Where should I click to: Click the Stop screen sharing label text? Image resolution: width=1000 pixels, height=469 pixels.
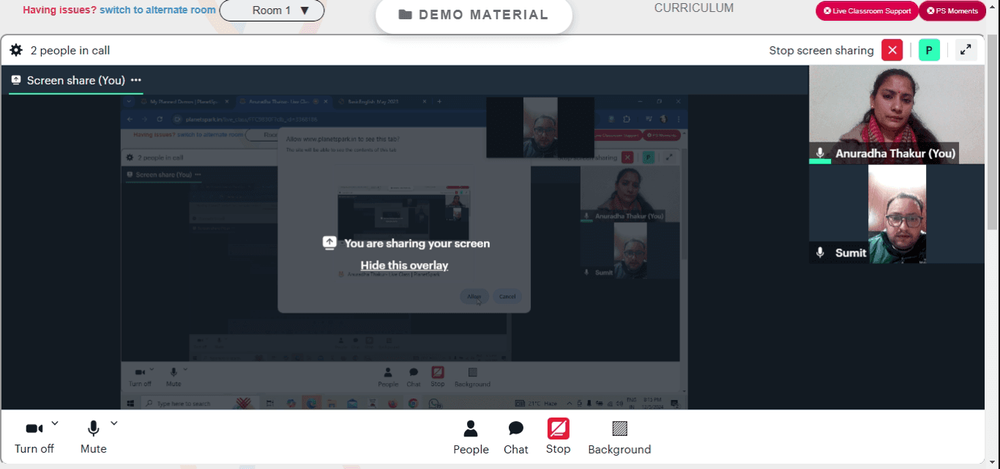(x=821, y=50)
